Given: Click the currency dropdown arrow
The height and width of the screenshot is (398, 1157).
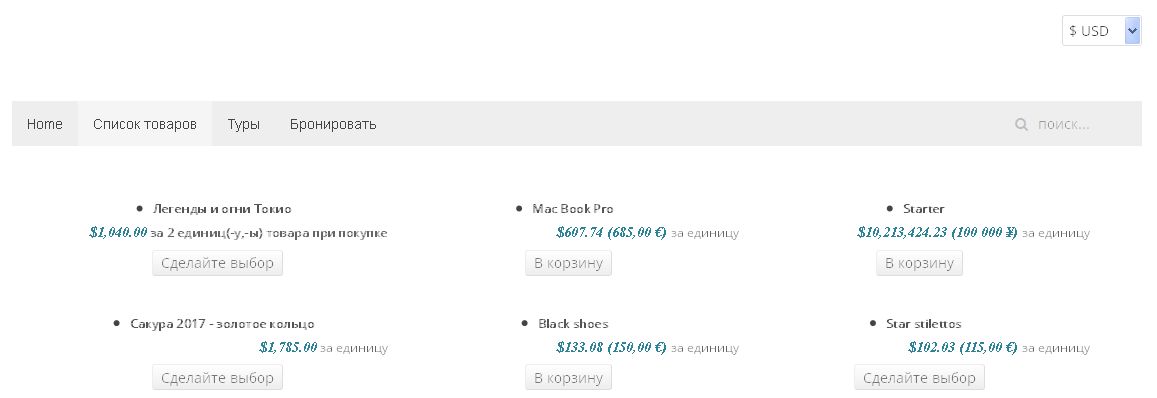Looking at the screenshot, I should pyautogui.click(x=1133, y=31).
